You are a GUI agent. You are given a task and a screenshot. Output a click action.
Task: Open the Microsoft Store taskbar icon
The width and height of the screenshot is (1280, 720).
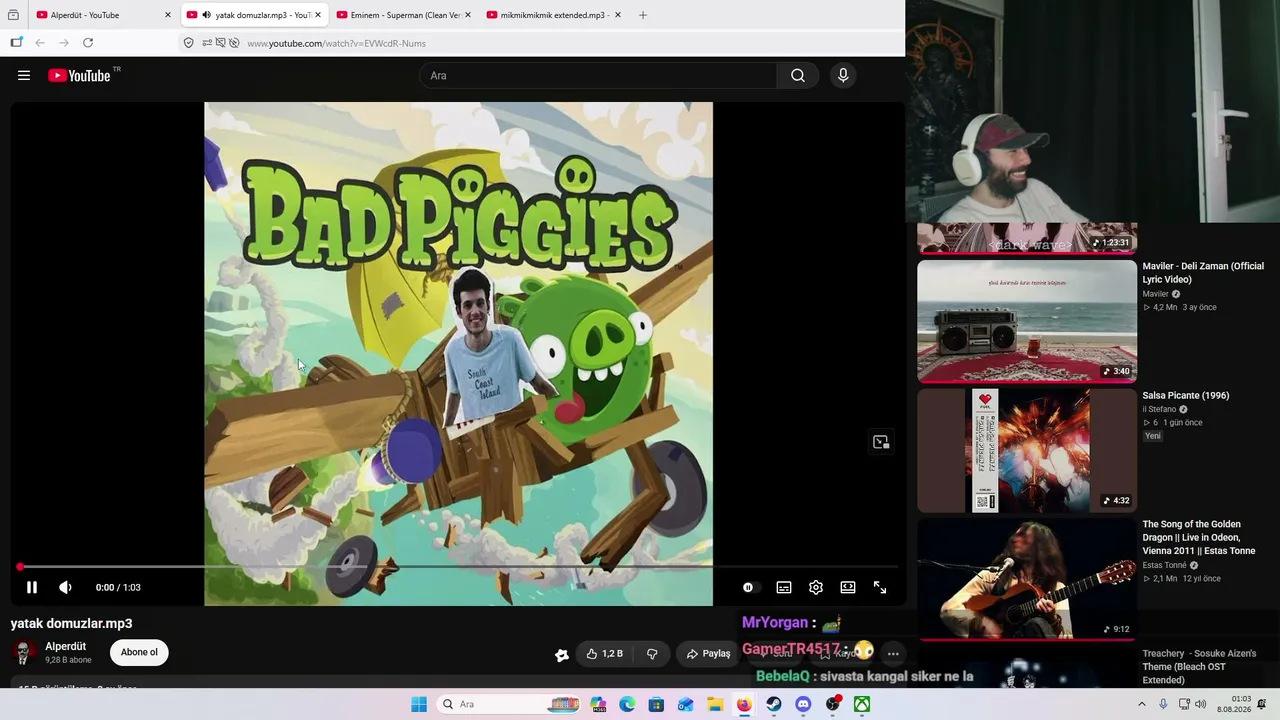coord(656,704)
